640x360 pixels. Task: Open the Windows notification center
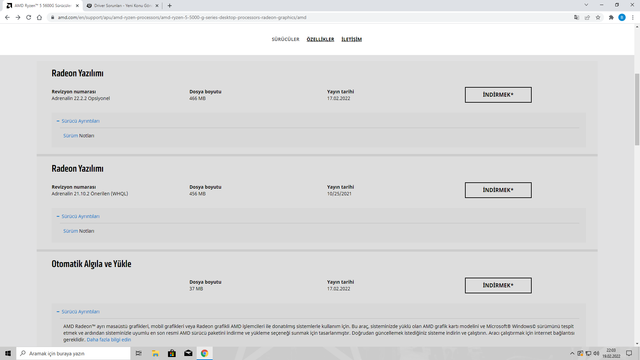point(629,353)
